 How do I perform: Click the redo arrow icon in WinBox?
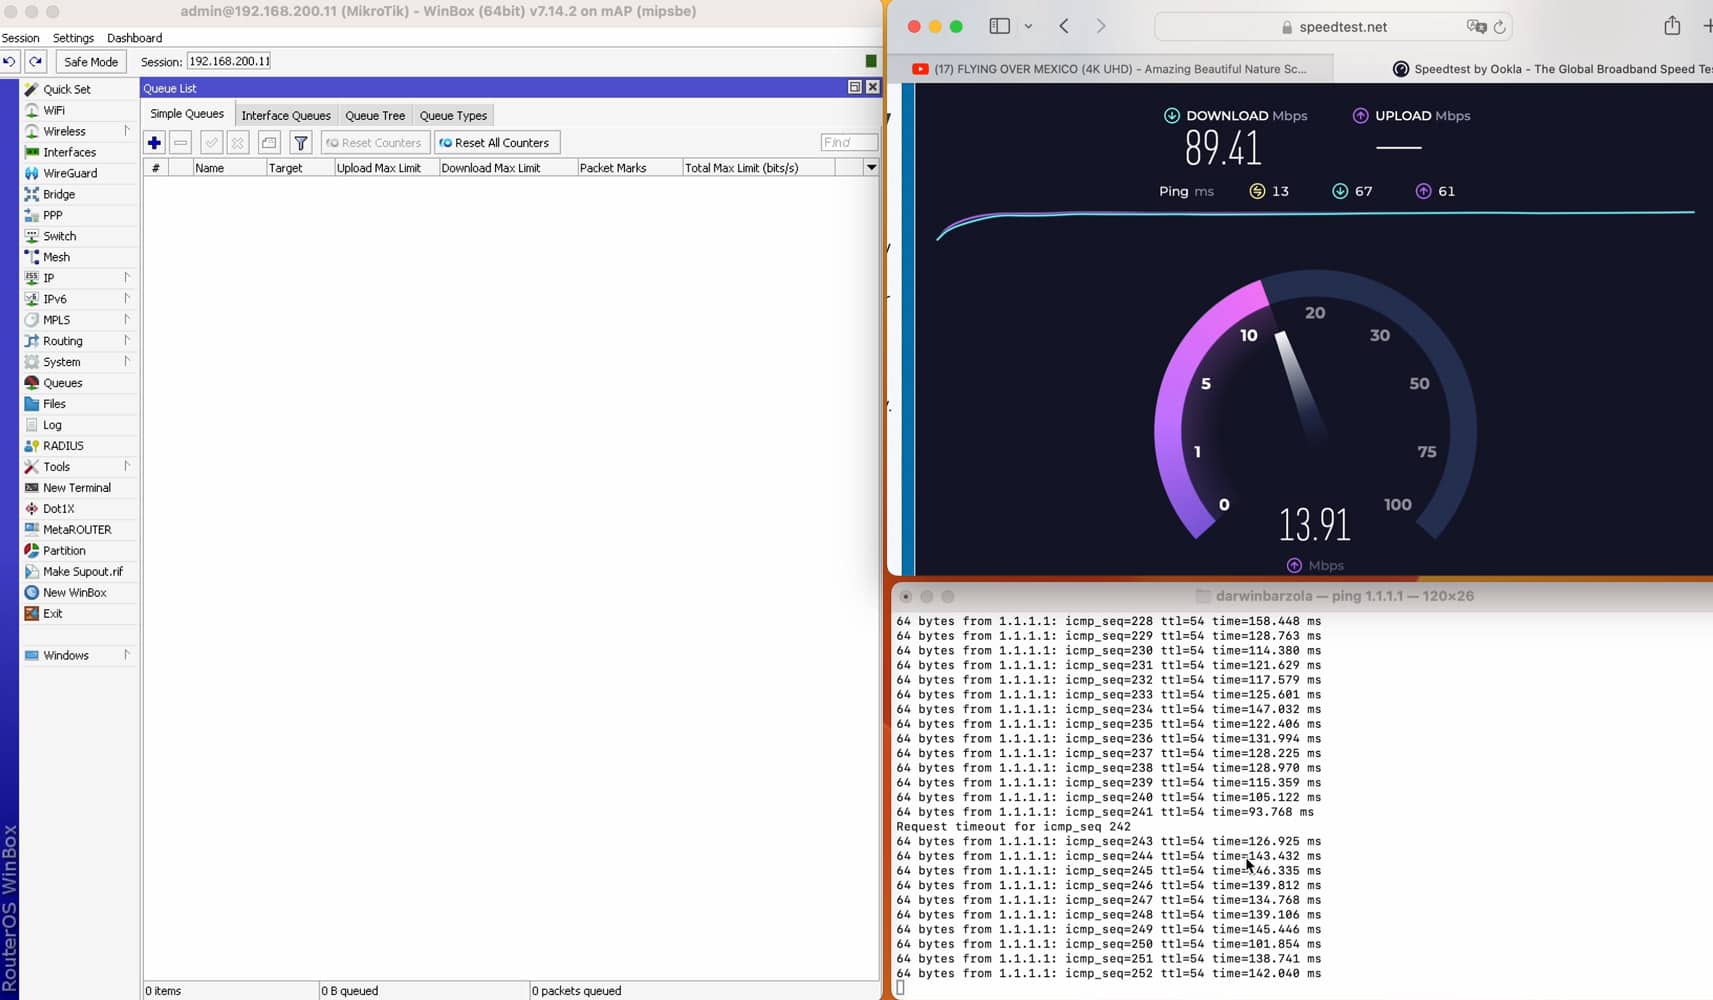(x=35, y=62)
